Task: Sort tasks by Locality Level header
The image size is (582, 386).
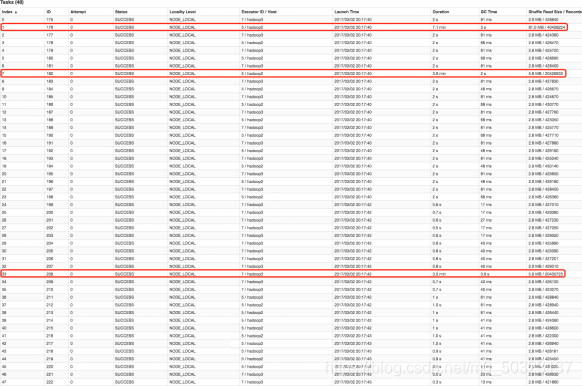Action: tap(183, 12)
